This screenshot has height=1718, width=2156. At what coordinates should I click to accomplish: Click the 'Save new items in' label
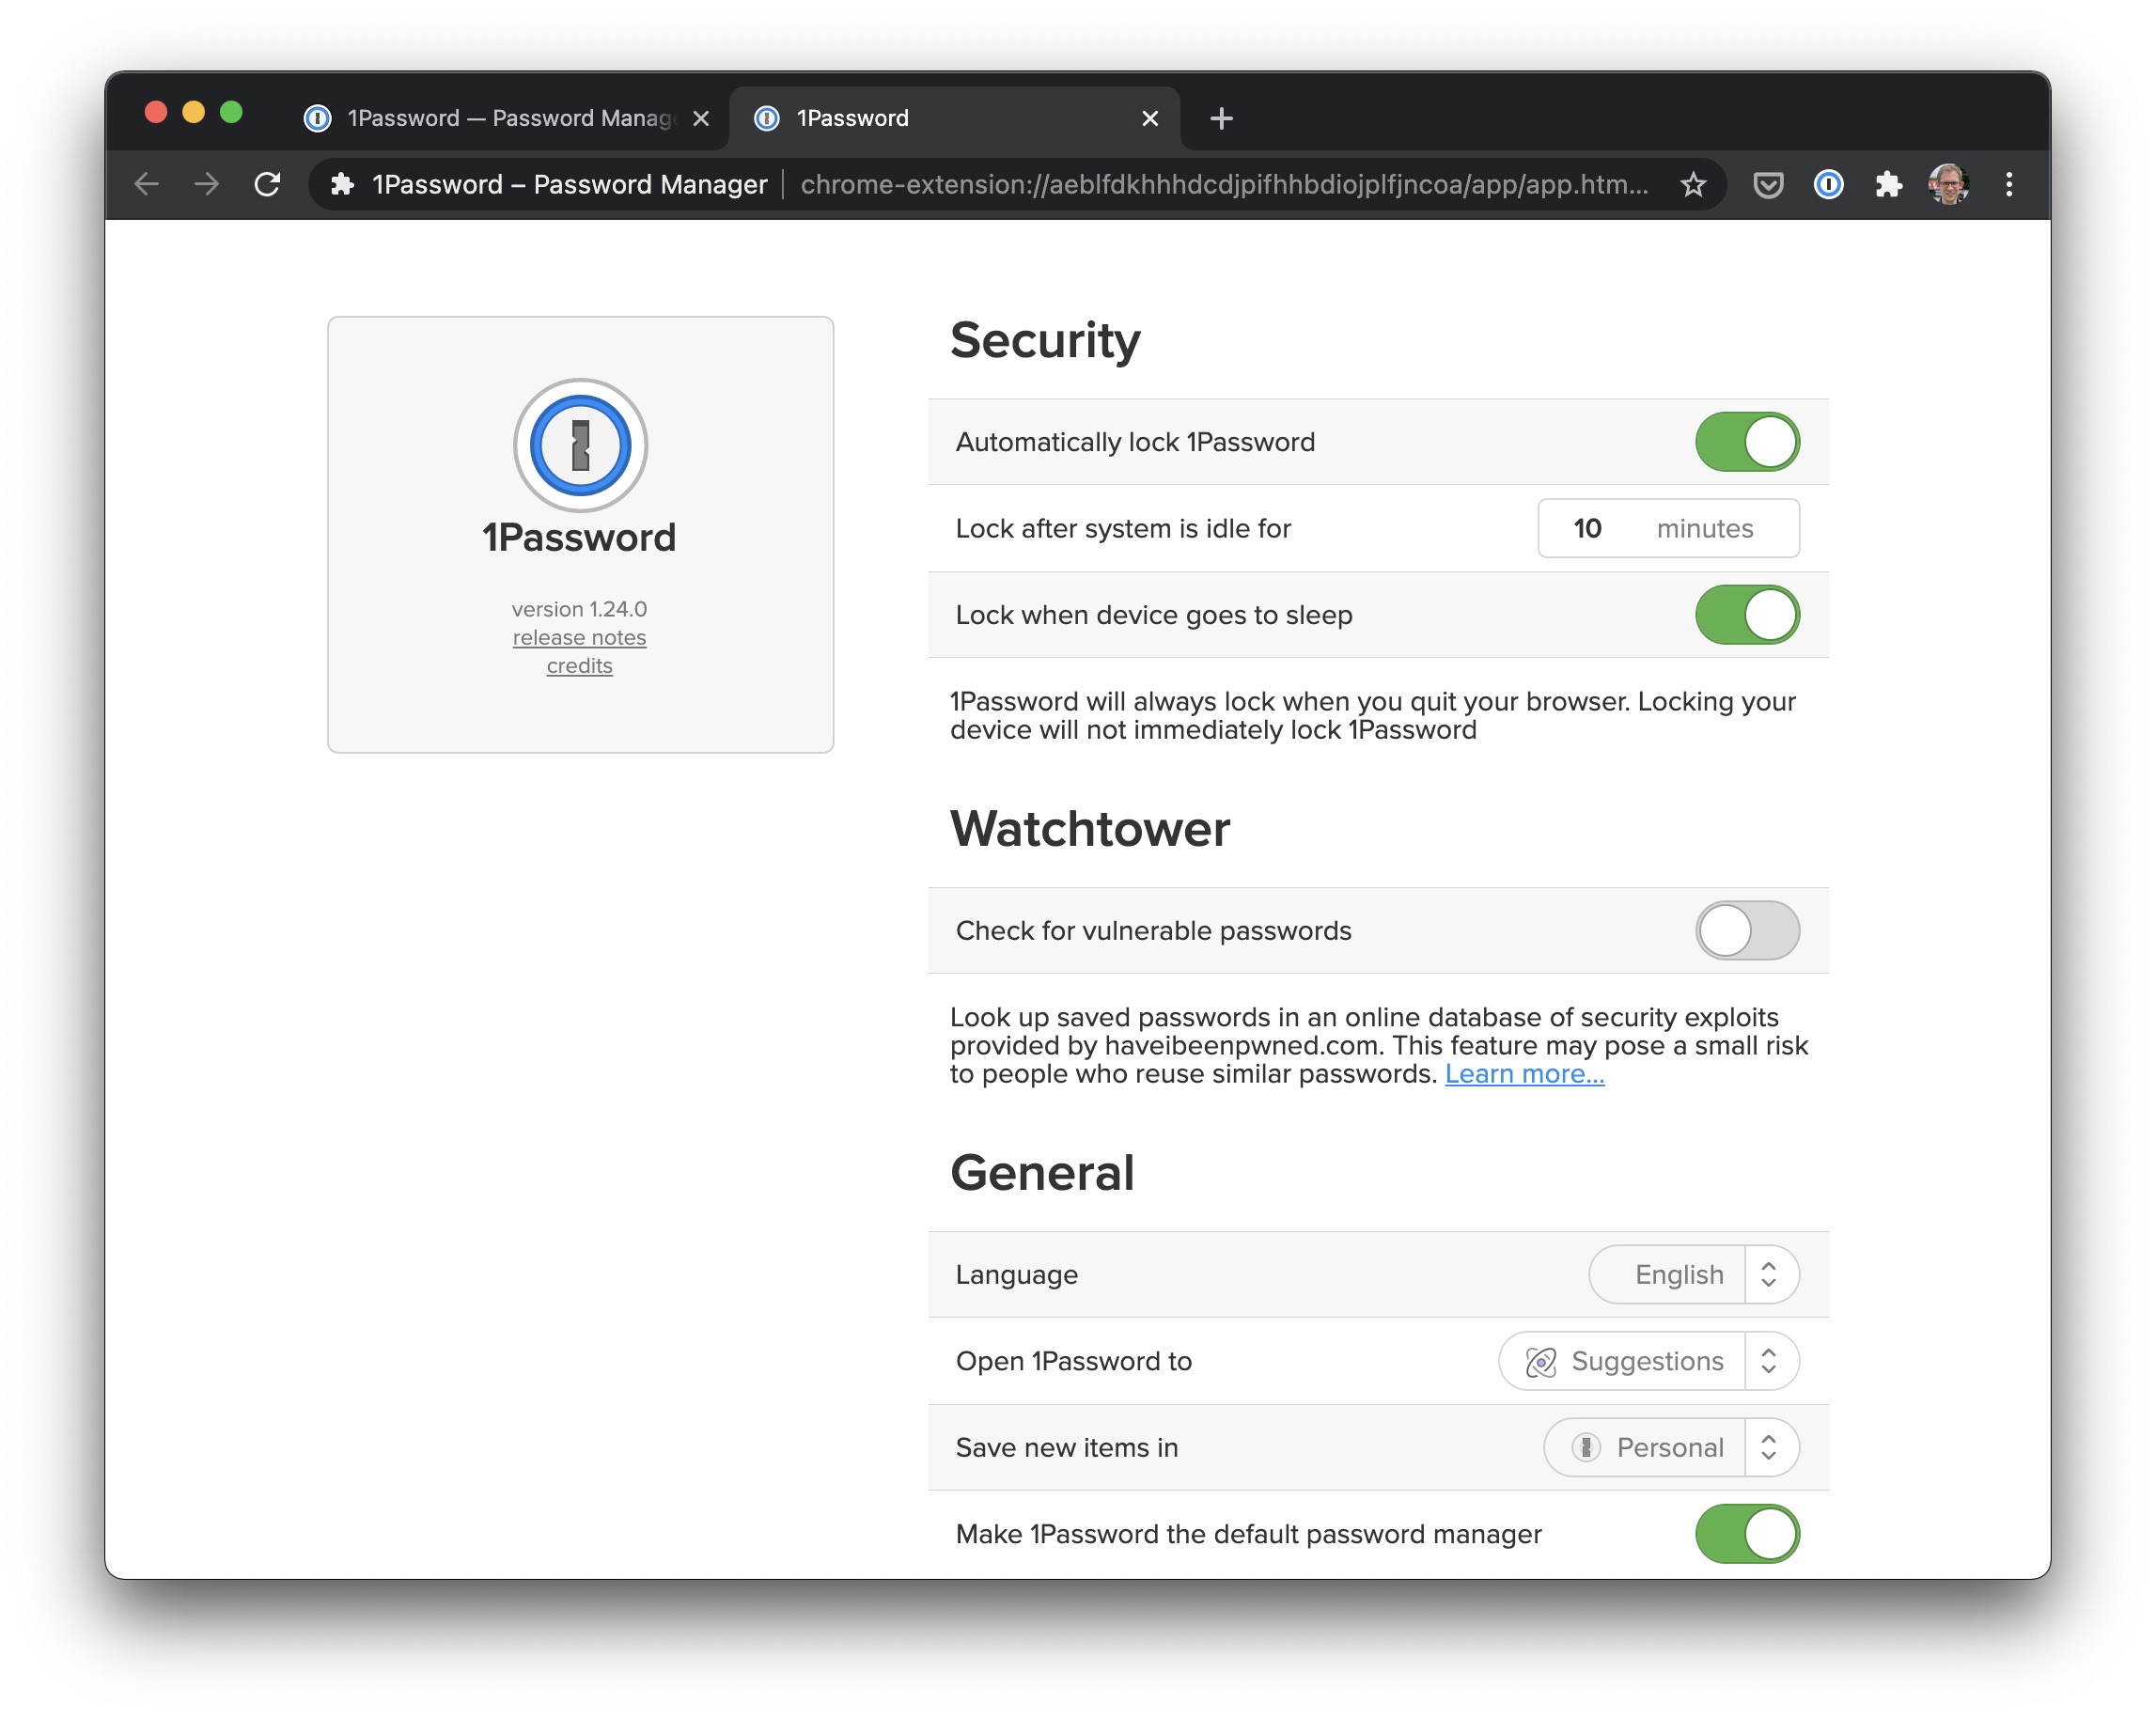point(1067,1447)
